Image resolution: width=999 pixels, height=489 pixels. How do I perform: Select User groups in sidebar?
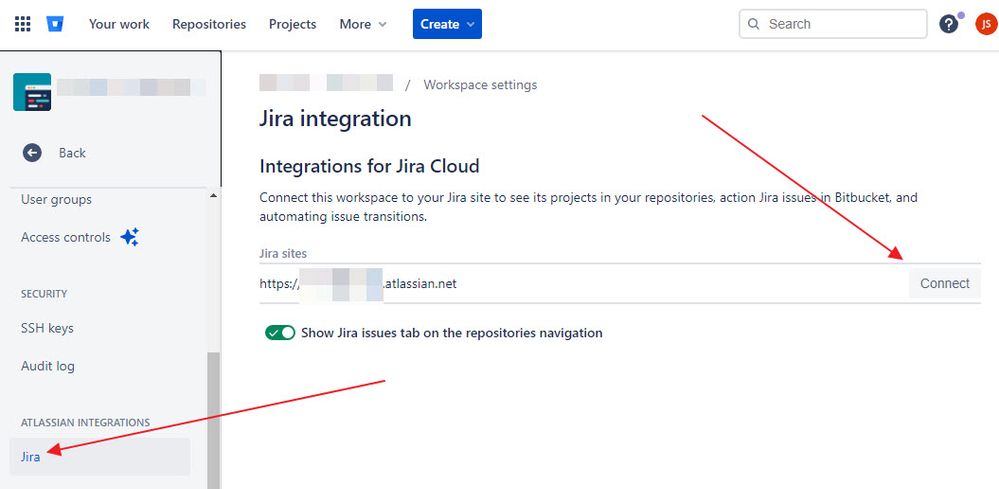[x=56, y=199]
